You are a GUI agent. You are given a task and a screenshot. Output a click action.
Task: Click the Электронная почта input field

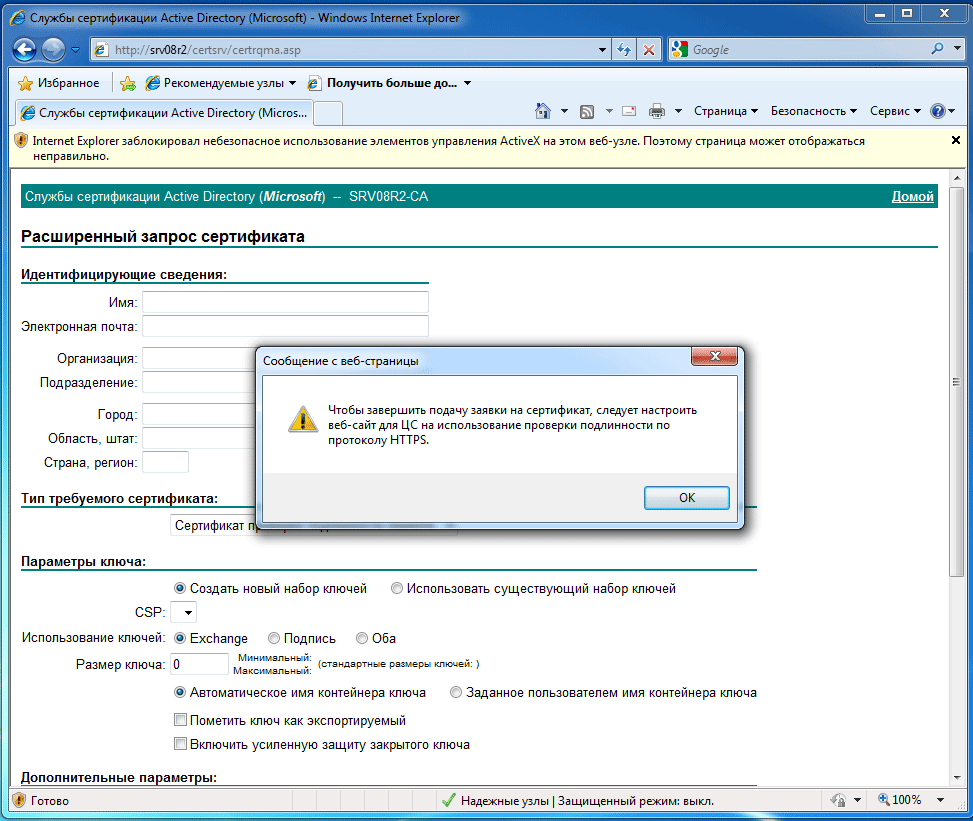[x=285, y=326]
